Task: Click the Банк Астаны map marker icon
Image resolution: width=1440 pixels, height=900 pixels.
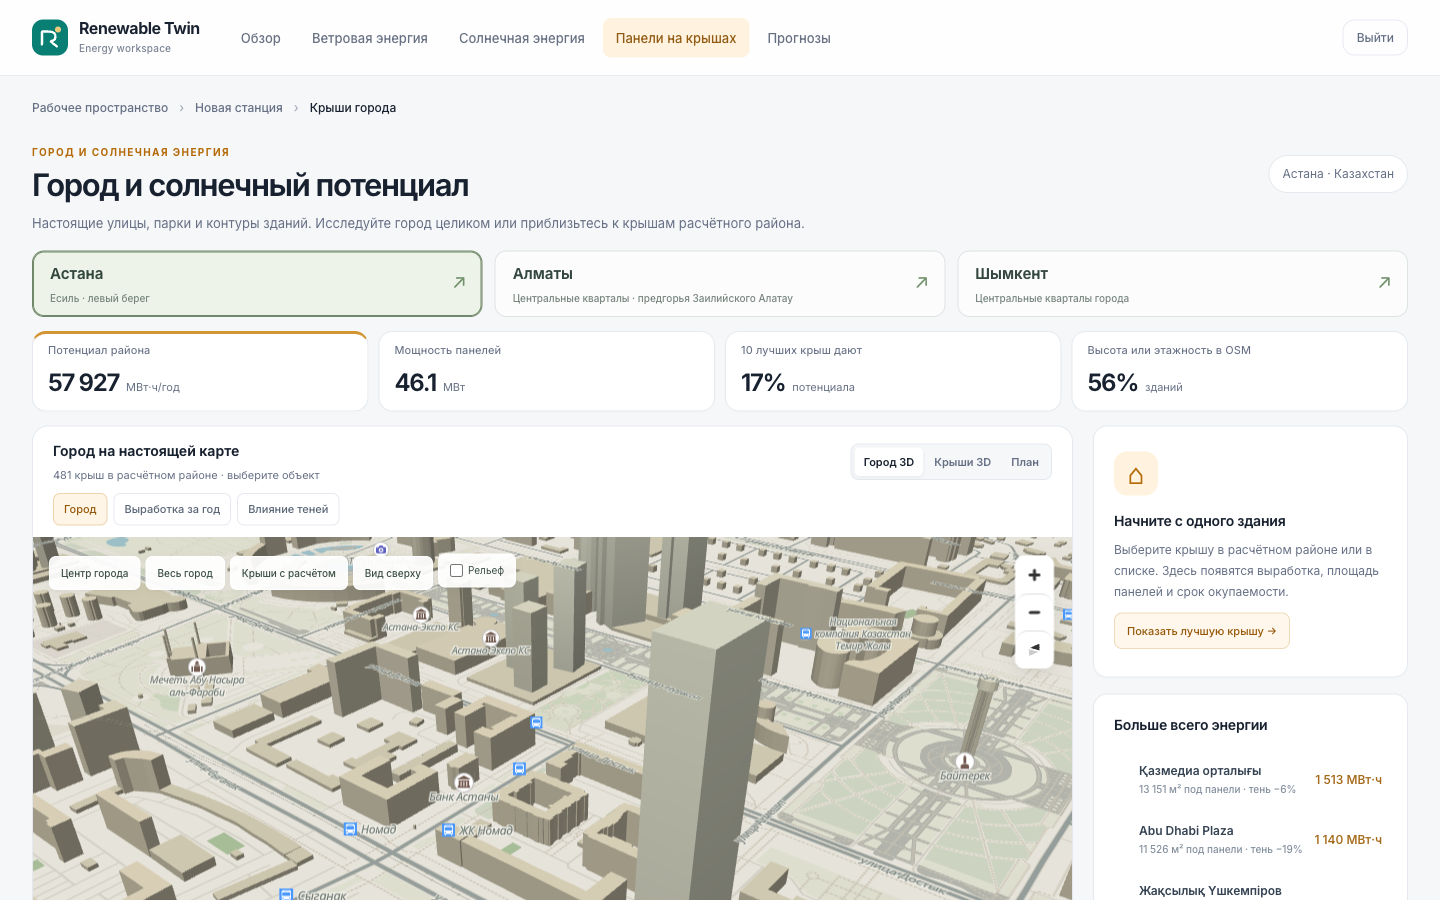Action: [463, 782]
